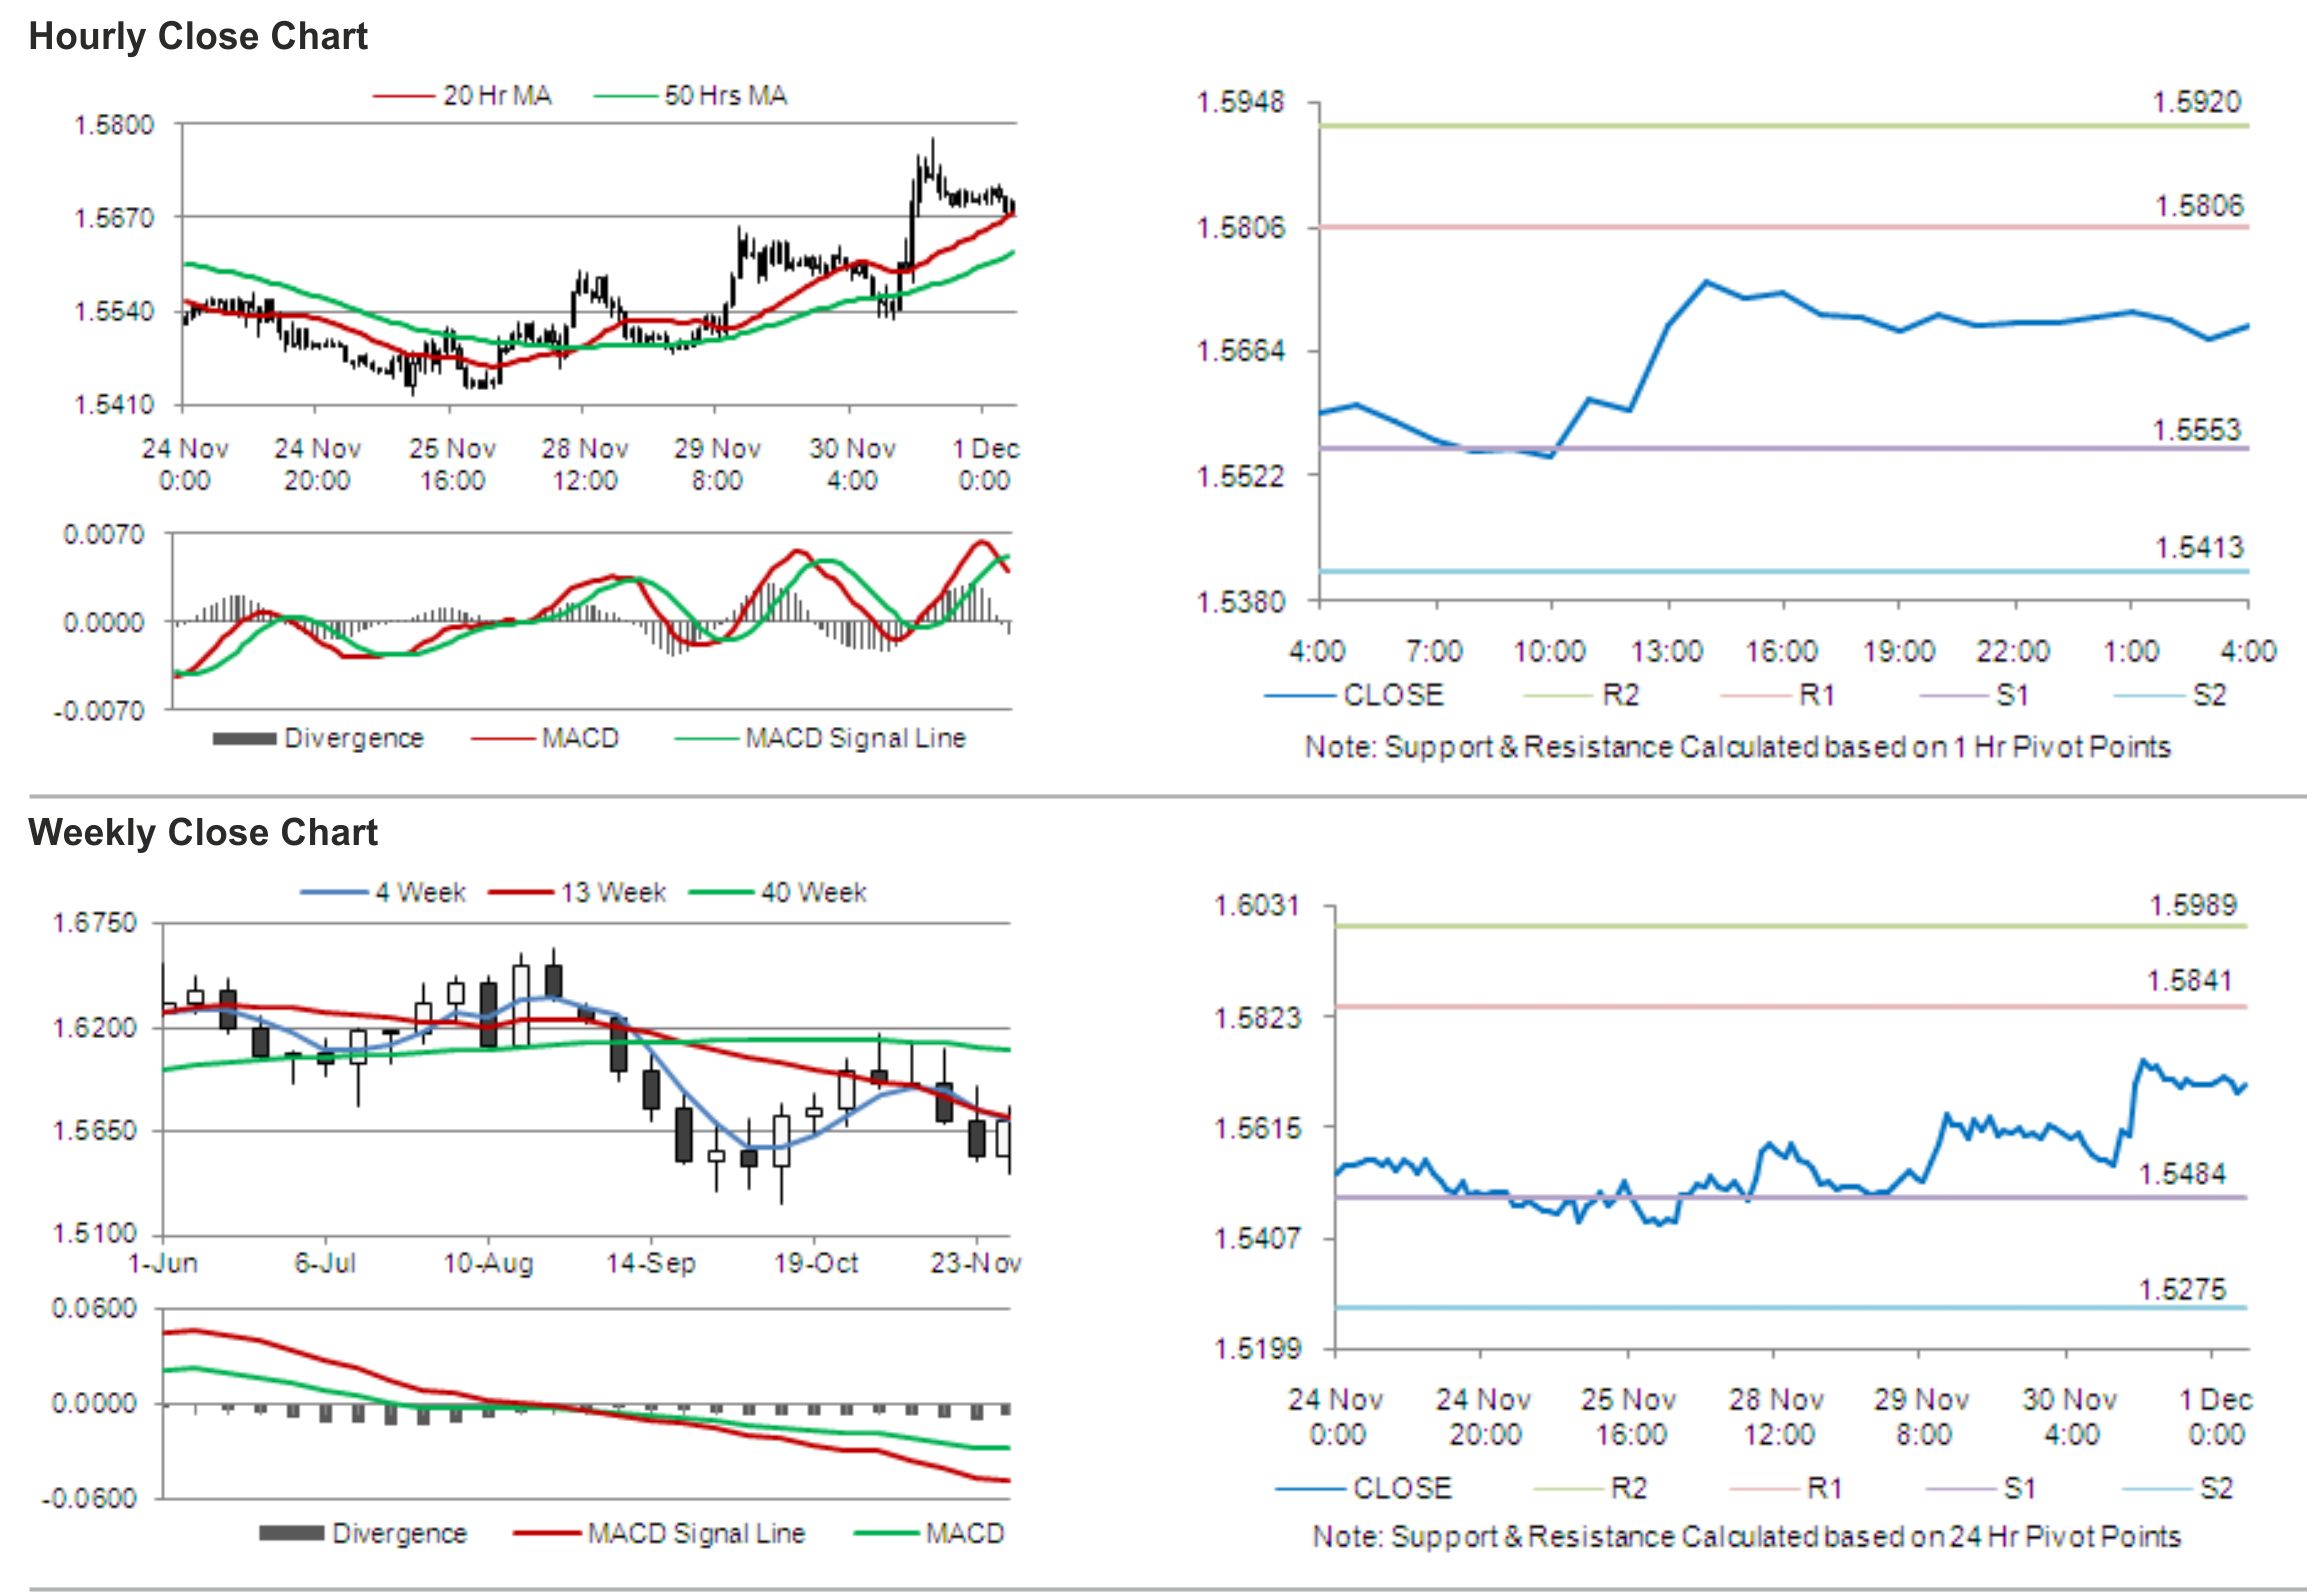Click the '22:00' time axis label
The image size is (2307, 1592).
point(2013,652)
